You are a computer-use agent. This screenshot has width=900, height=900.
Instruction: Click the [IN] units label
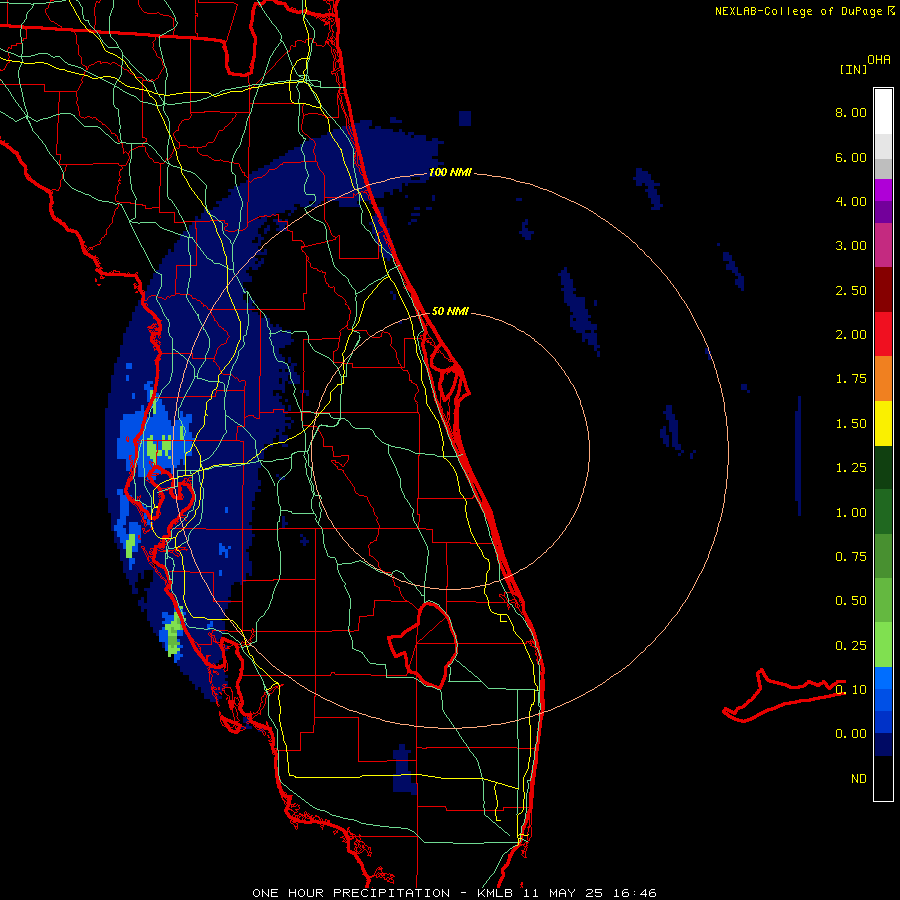pos(853,69)
